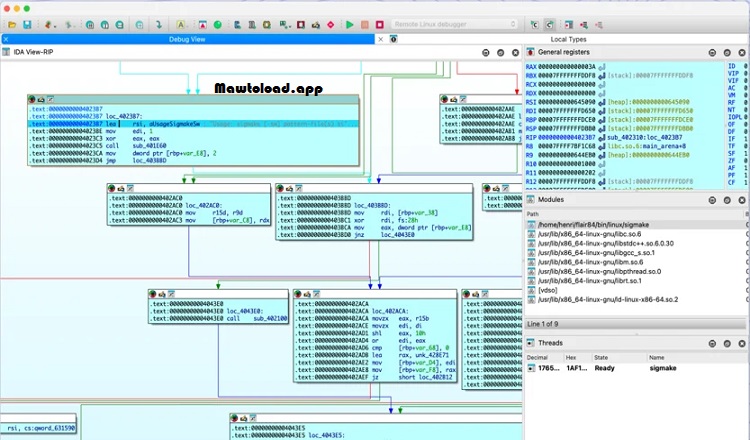Click the image-with-red-triangle toolbar icon

pyautogui.click(x=202, y=24)
